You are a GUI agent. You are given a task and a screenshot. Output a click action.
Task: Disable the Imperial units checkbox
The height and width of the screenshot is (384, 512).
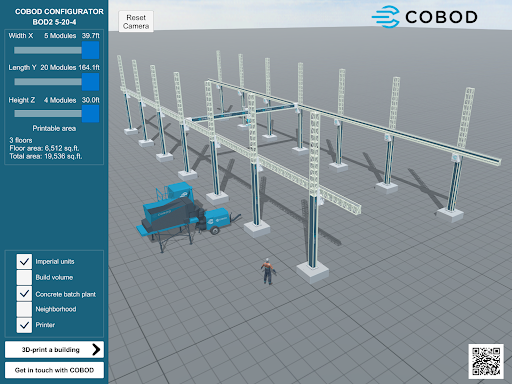click(24, 262)
